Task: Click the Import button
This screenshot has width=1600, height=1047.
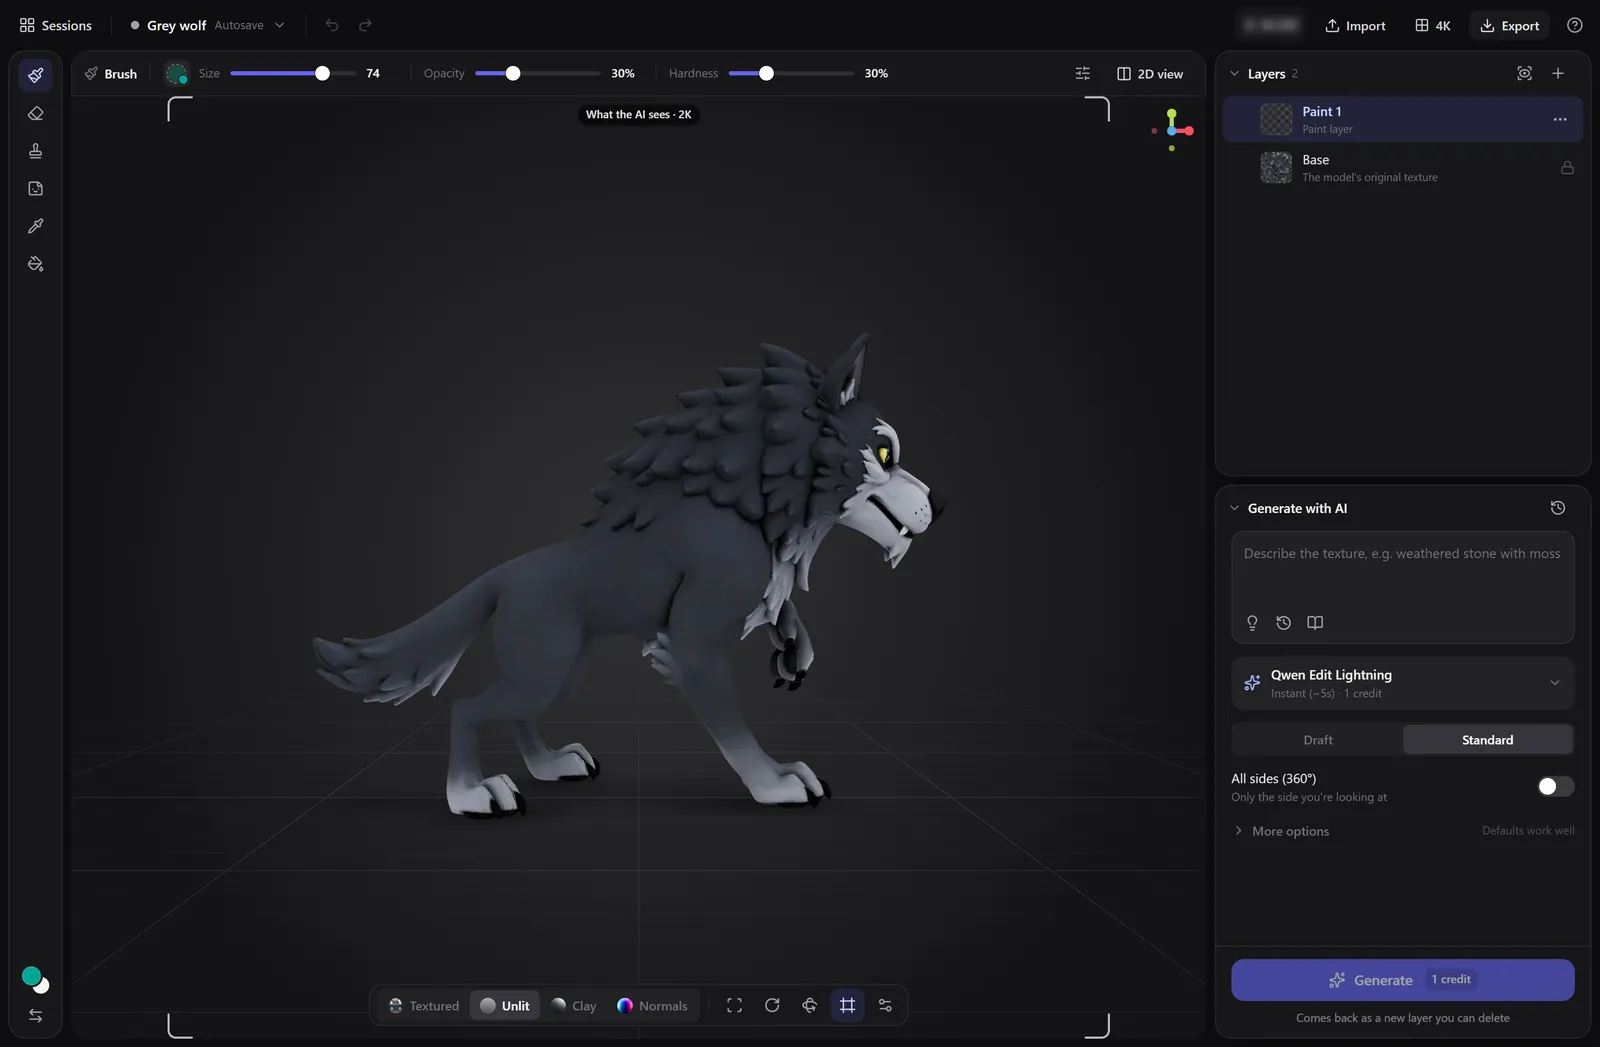Action: pos(1355,25)
